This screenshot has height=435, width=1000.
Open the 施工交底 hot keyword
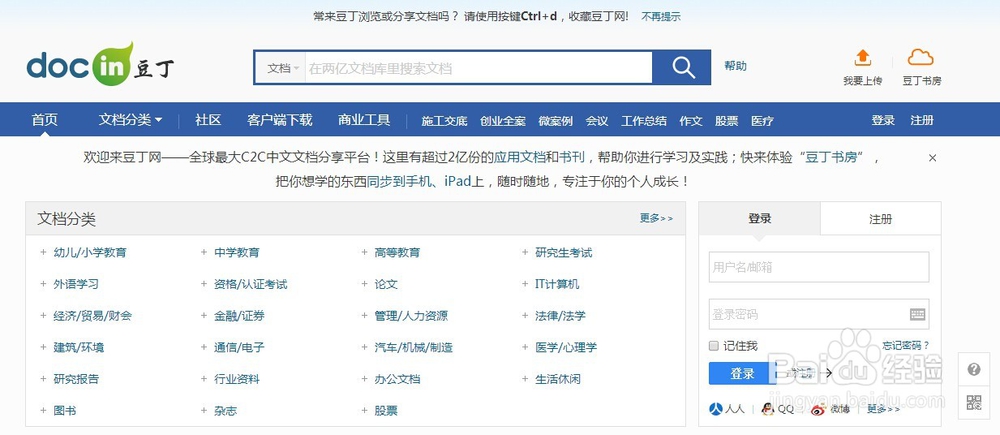pyautogui.click(x=445, y=121)
